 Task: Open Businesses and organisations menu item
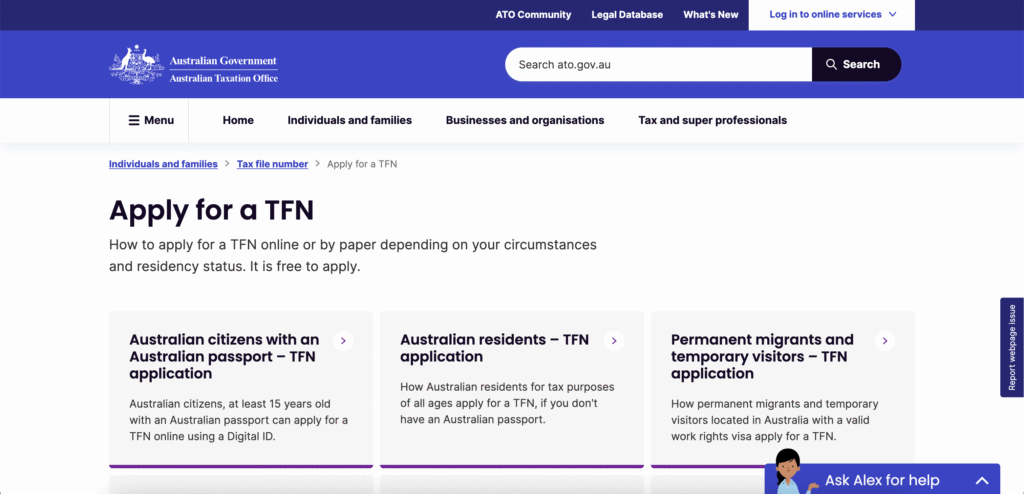click(525, 120)
